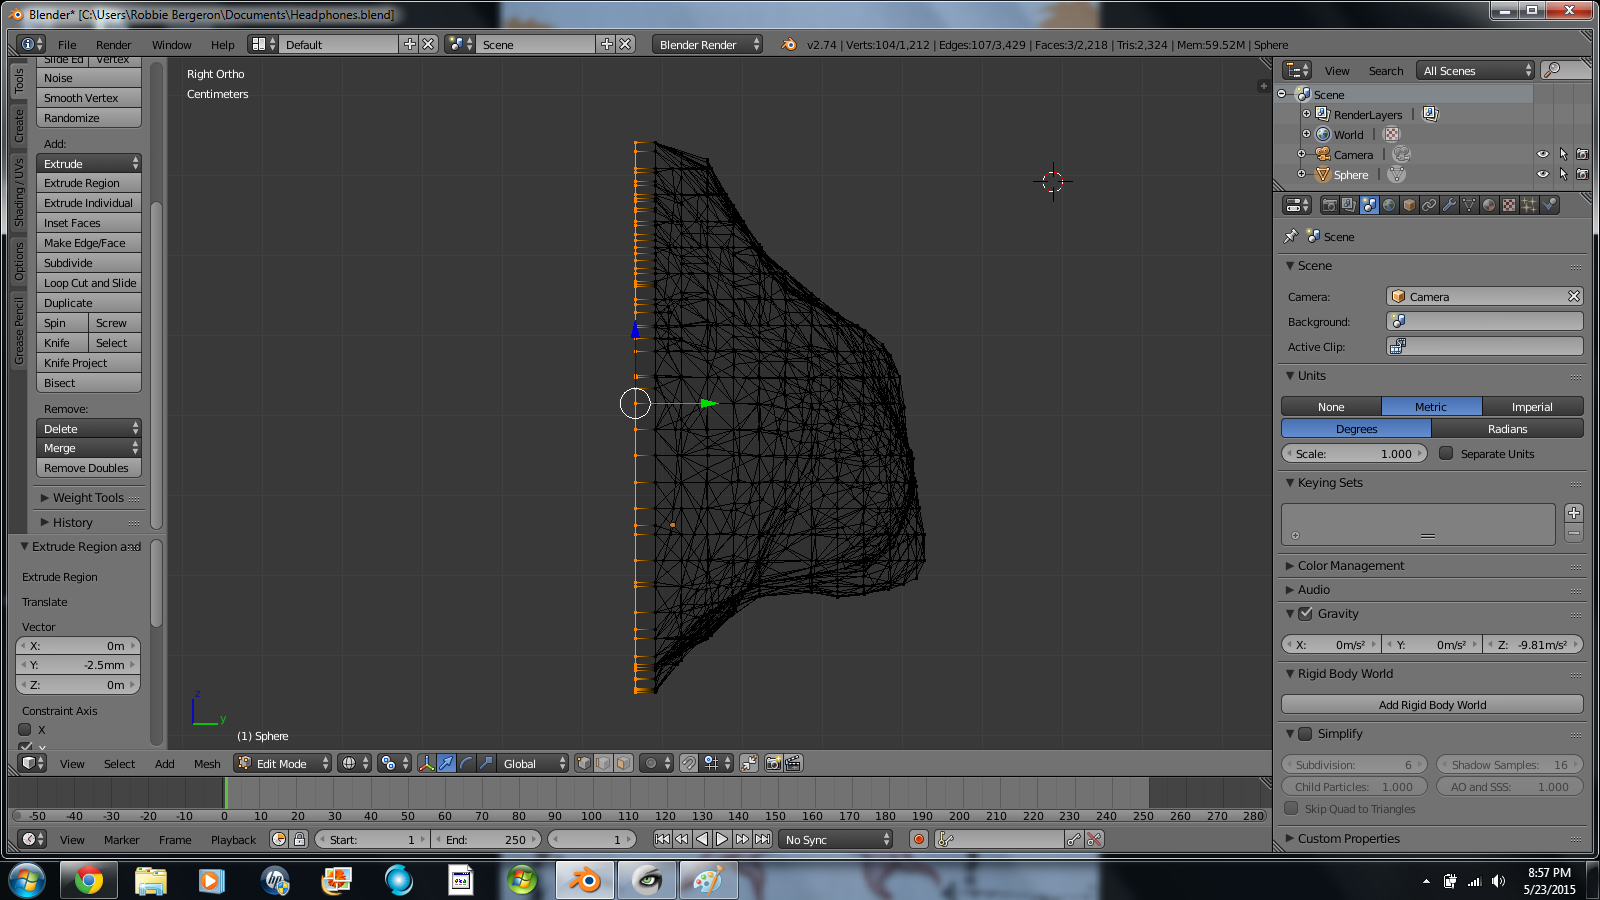The image size is (1600, 900).
Task: Open the Object properties tab
Action: [x=1409, y=205]
